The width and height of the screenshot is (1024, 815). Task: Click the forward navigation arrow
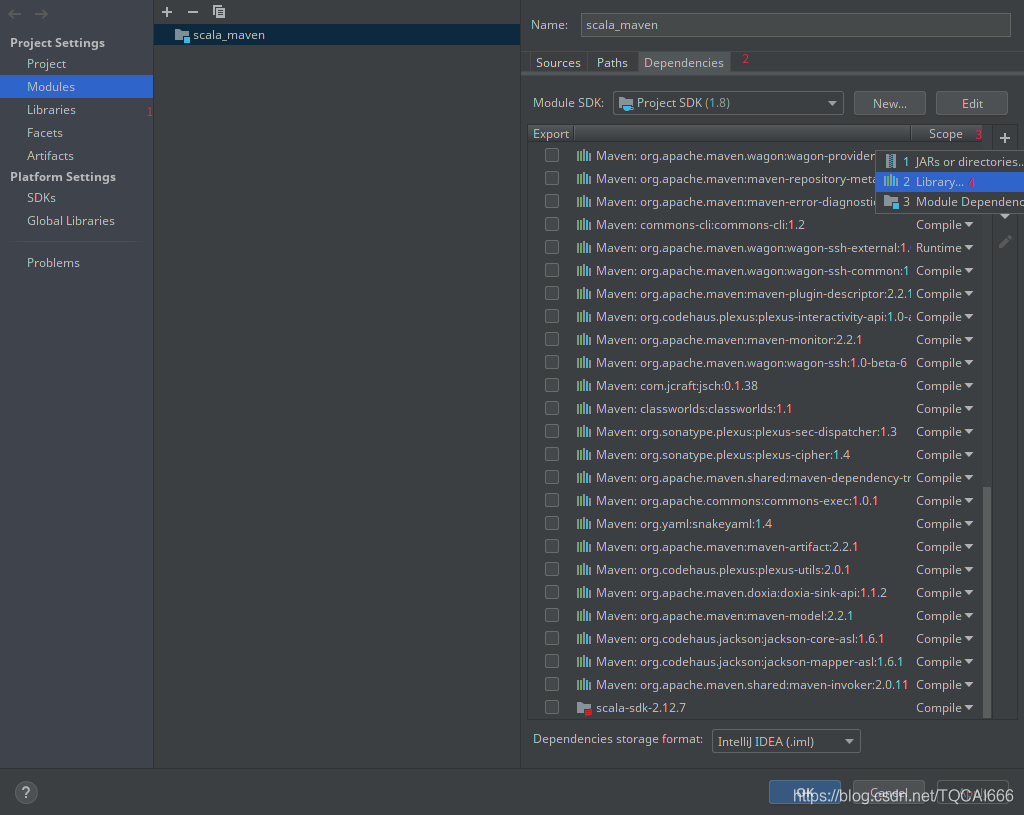41,14
